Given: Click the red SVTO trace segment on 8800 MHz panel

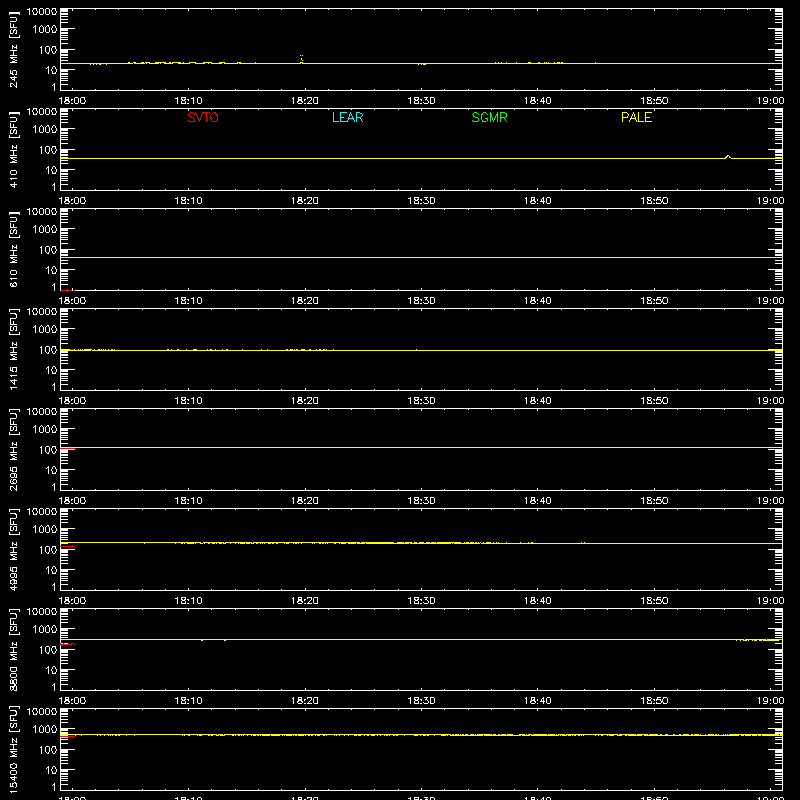Looking at the screenshot, I should click(67, 644).
